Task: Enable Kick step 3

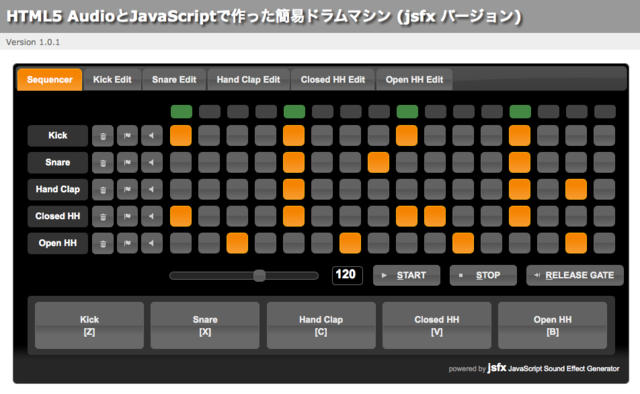Action: [237, 136]
